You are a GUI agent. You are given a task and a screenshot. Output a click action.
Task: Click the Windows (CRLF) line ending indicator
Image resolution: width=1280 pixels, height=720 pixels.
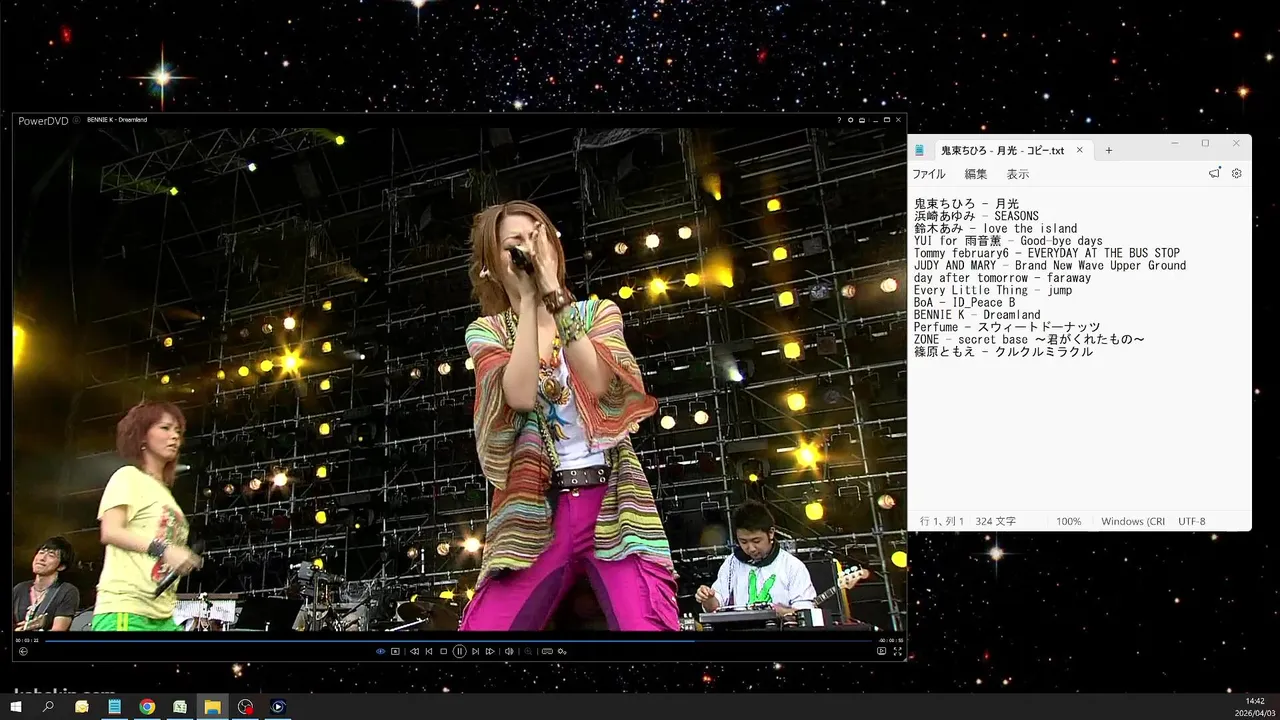(x=1133, y=522)
